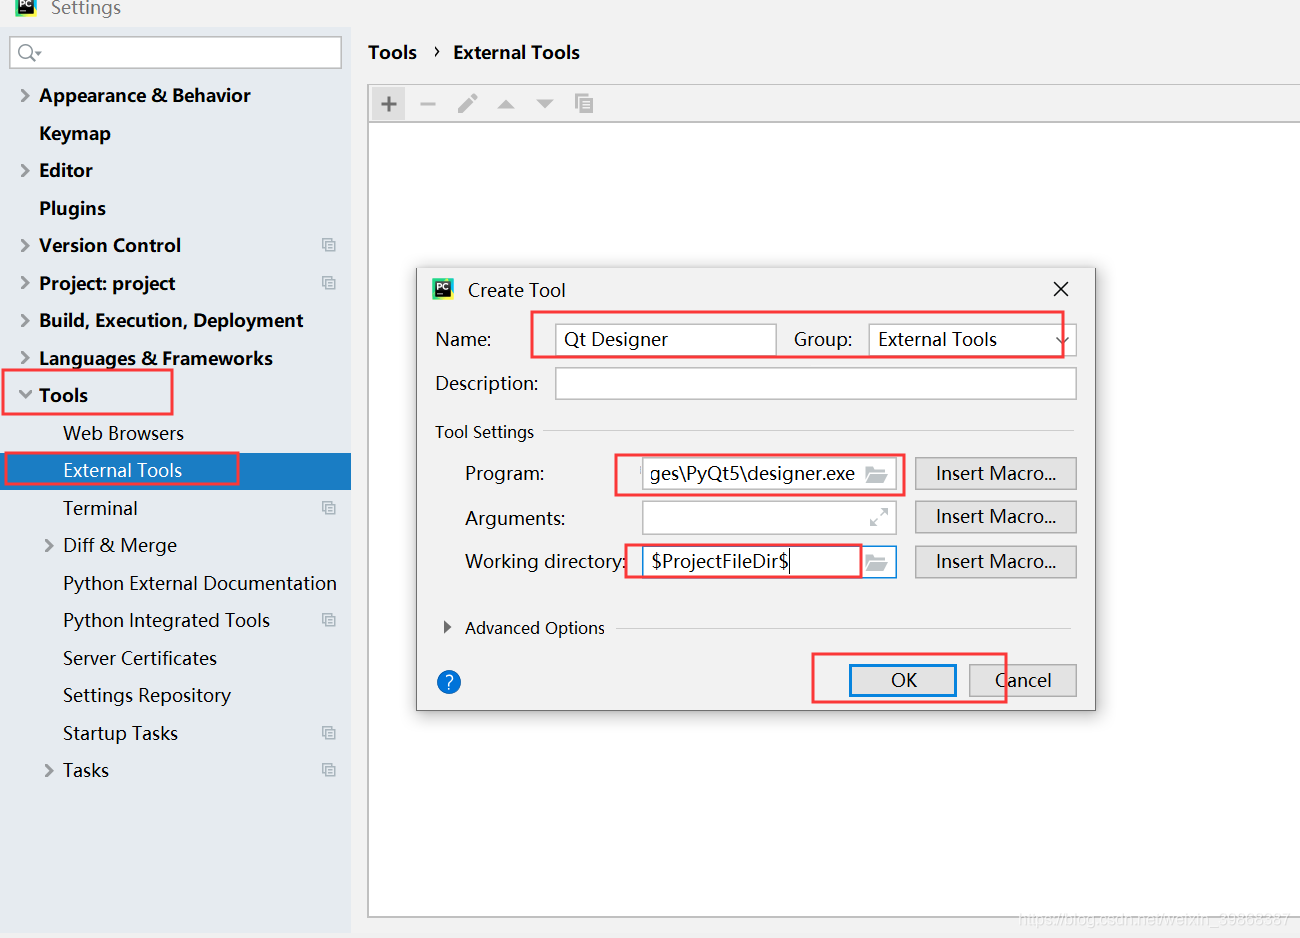
Task: Open Settings Repository page
Action: pyautogui.click(x=147, y=695)
